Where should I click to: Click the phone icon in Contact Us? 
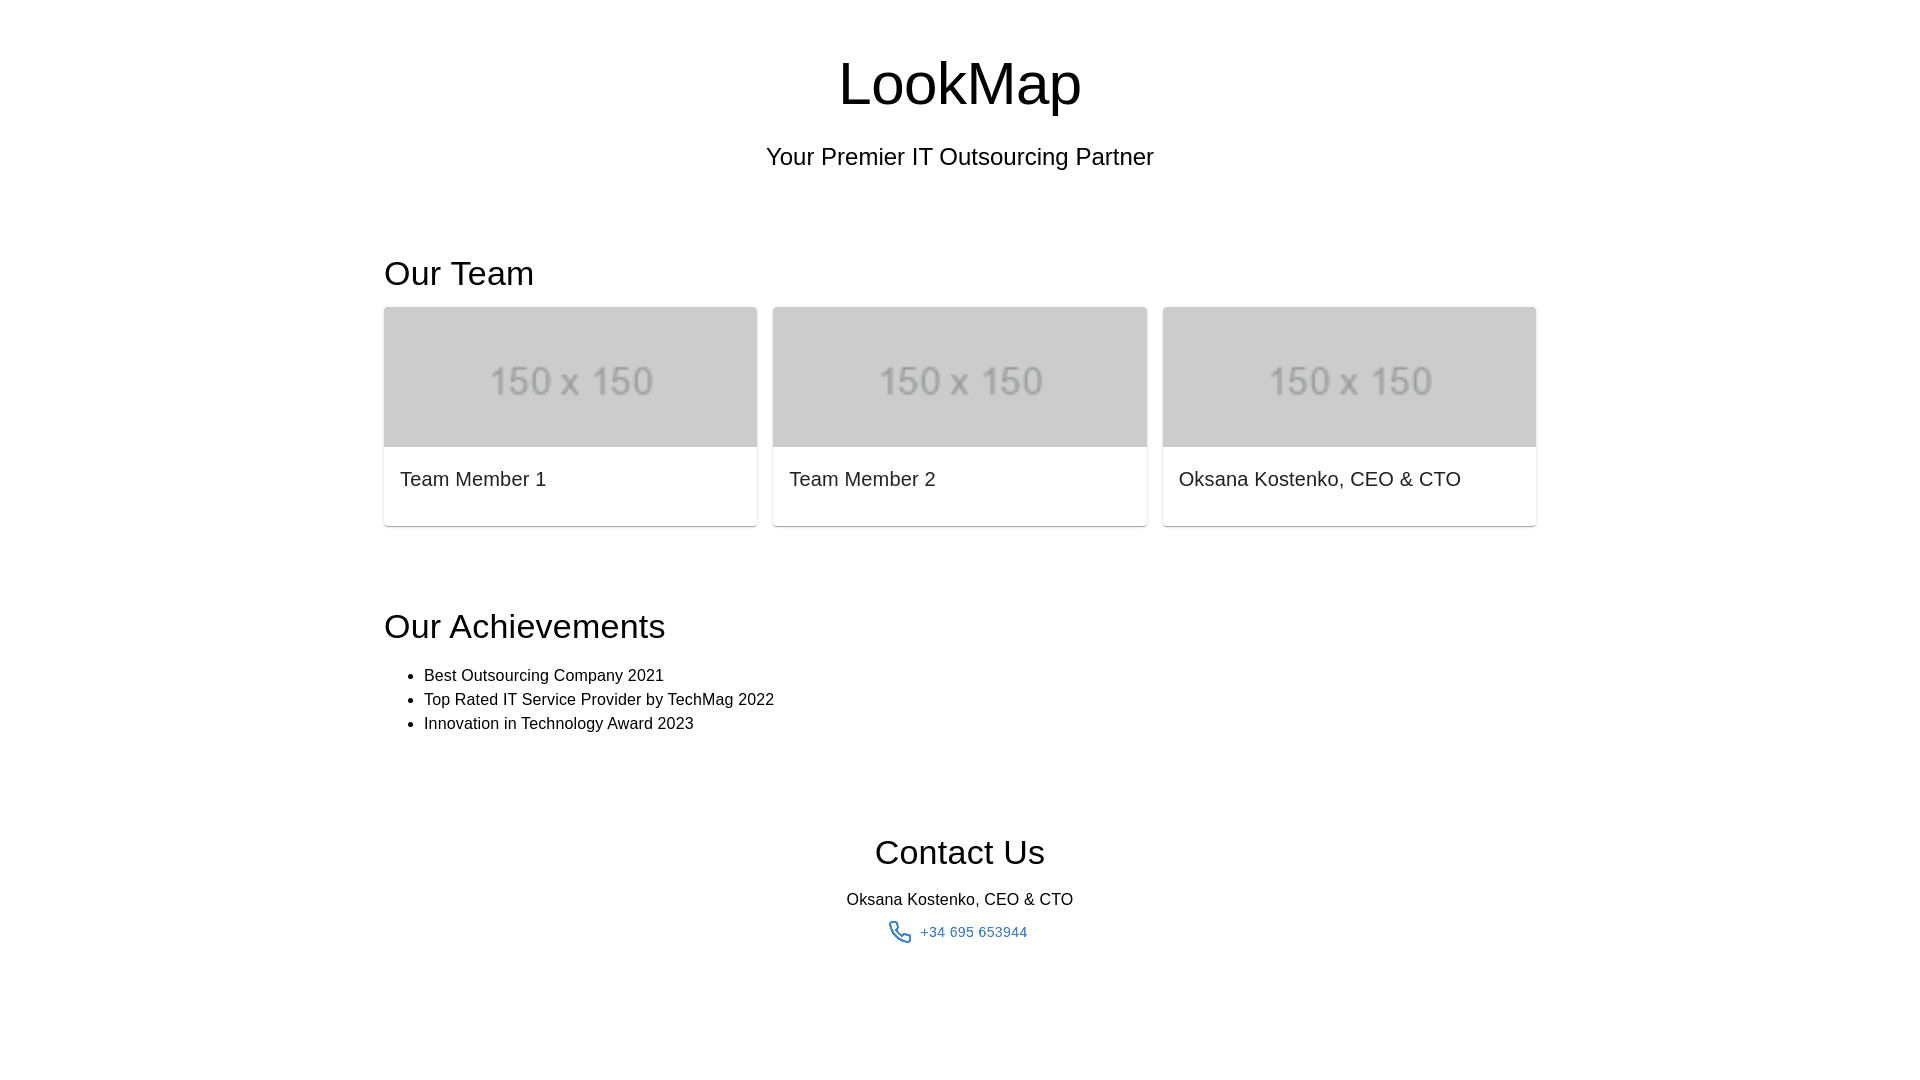(x=900, y=932)
